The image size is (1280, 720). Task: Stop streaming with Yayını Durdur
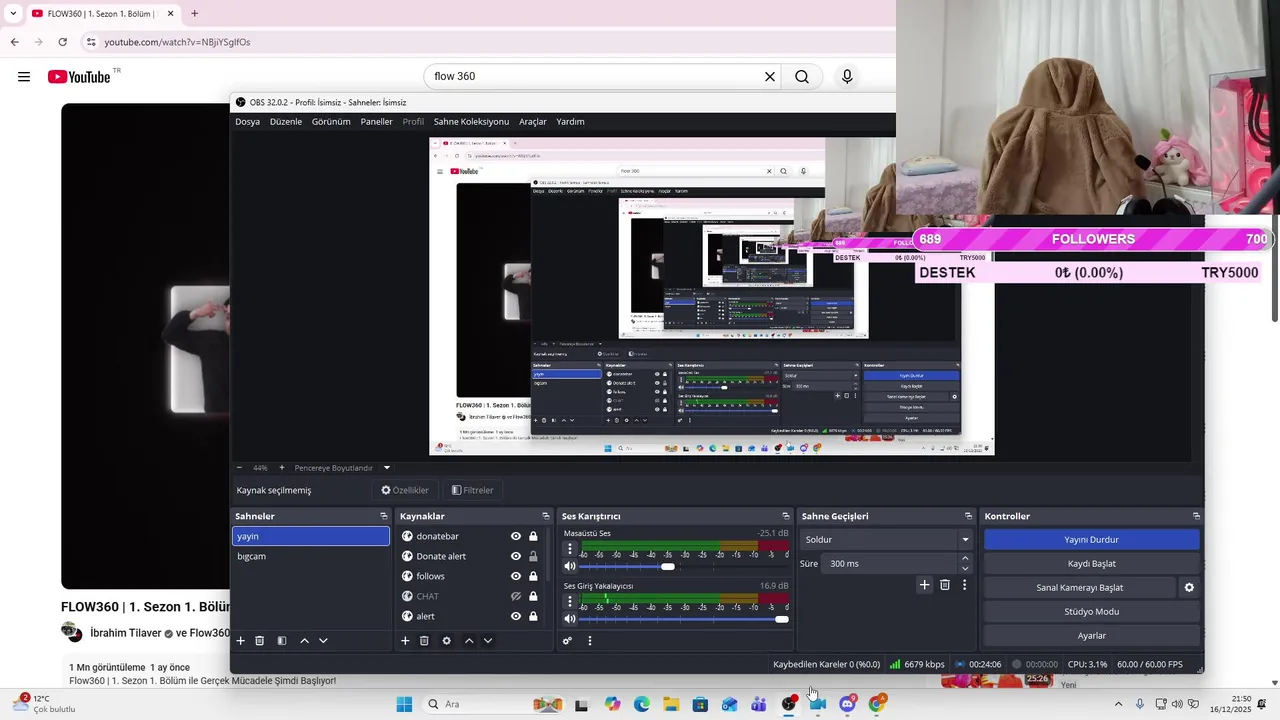coord(1091,540)
